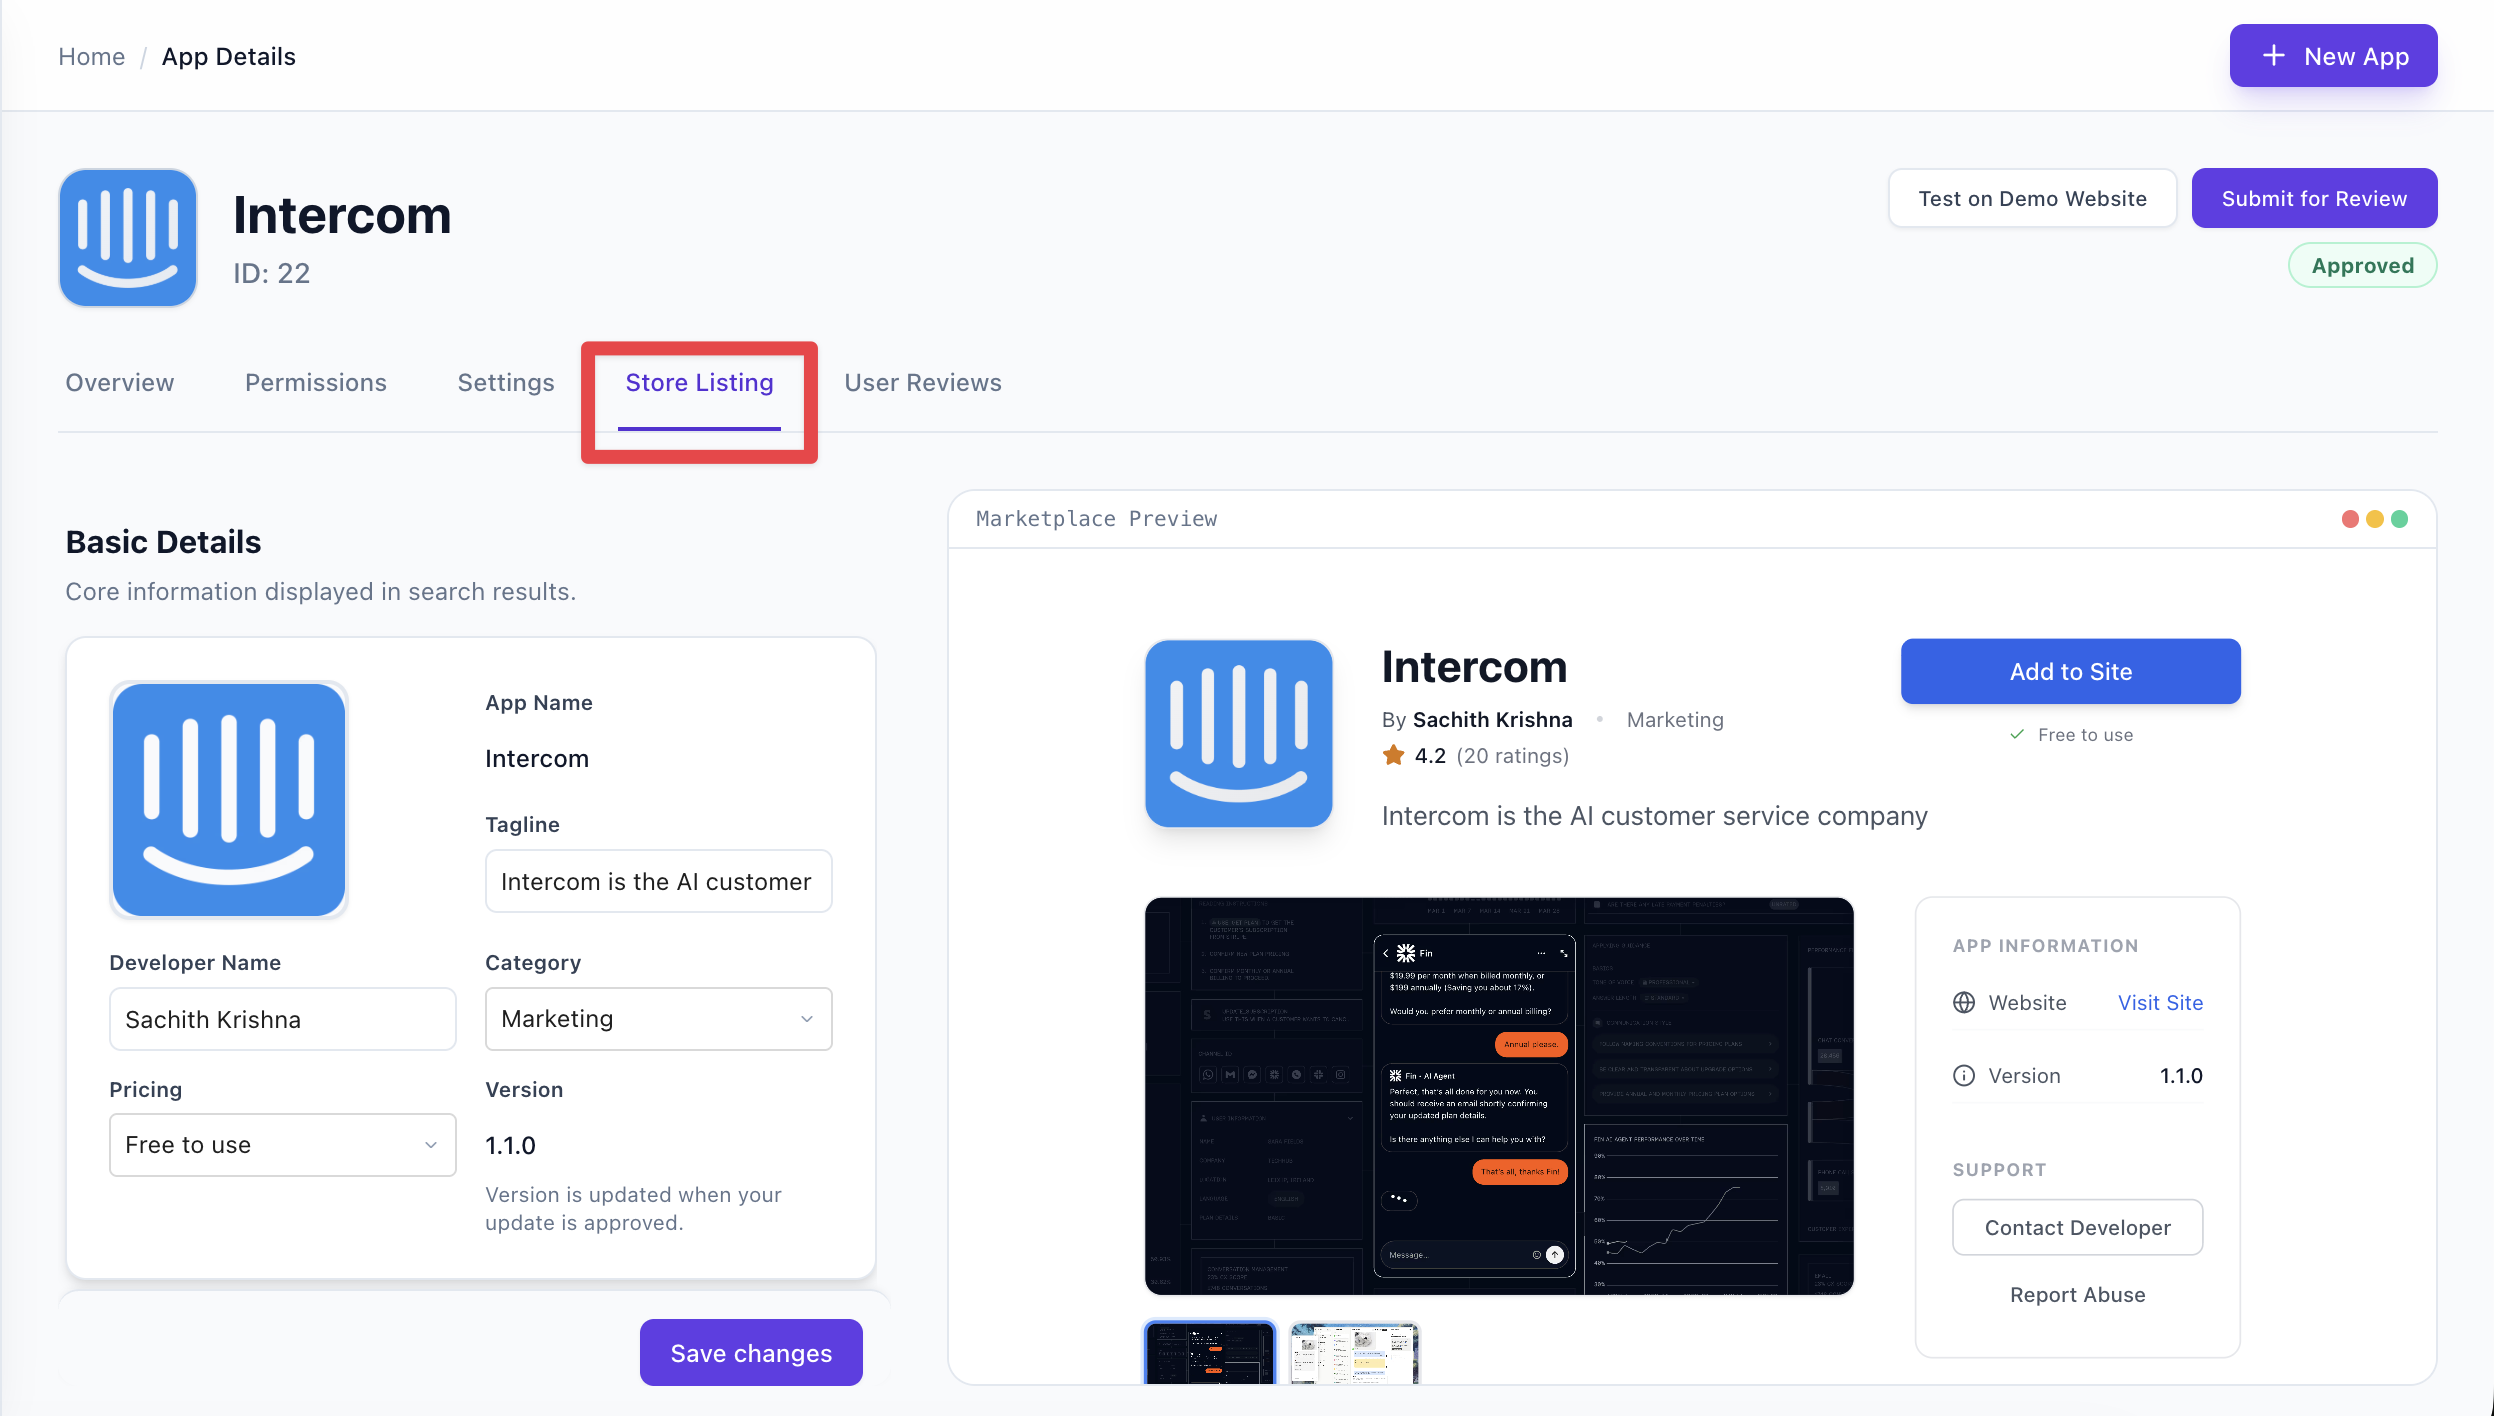
Task: Open the Visit Site link
Action: 2159,1002
